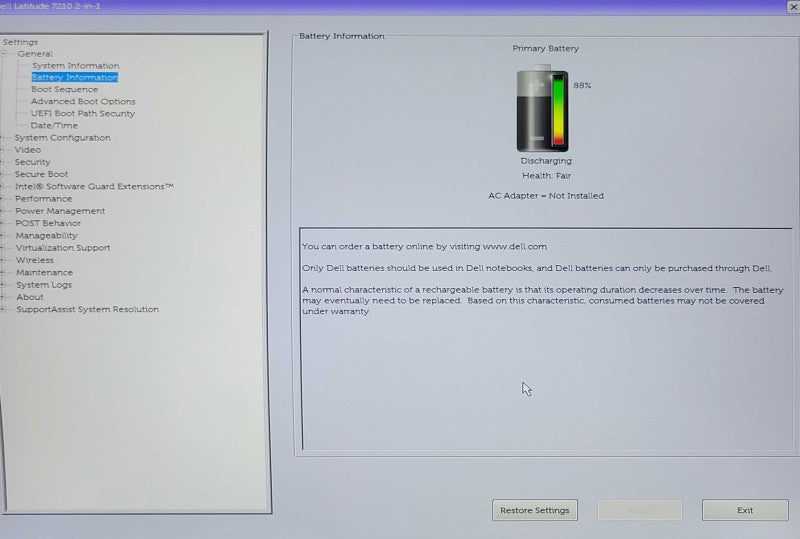Close the BIOS setup window
The height and width of the screenshot is (539, 800).
pos(793,7)
